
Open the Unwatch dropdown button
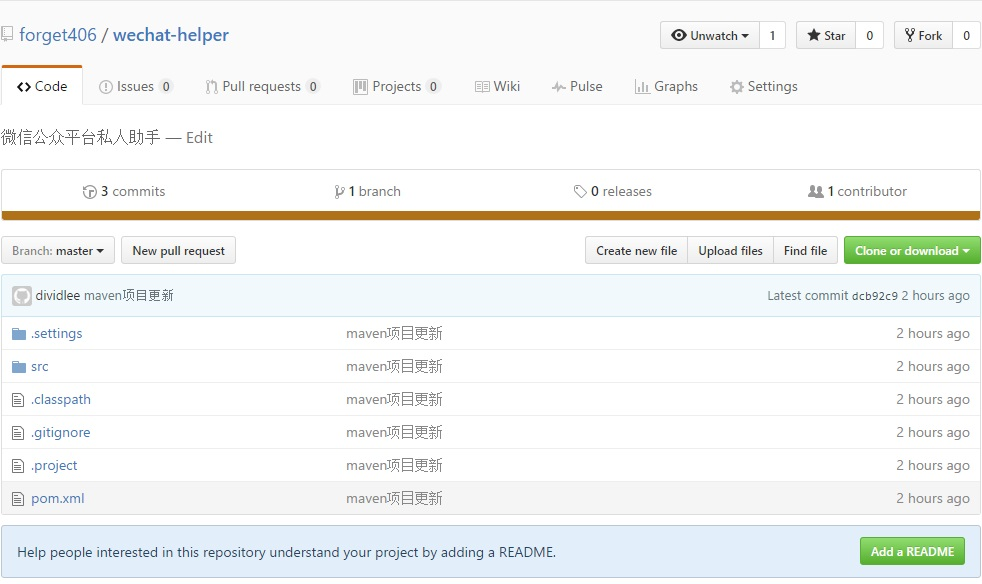click(710, 35)
